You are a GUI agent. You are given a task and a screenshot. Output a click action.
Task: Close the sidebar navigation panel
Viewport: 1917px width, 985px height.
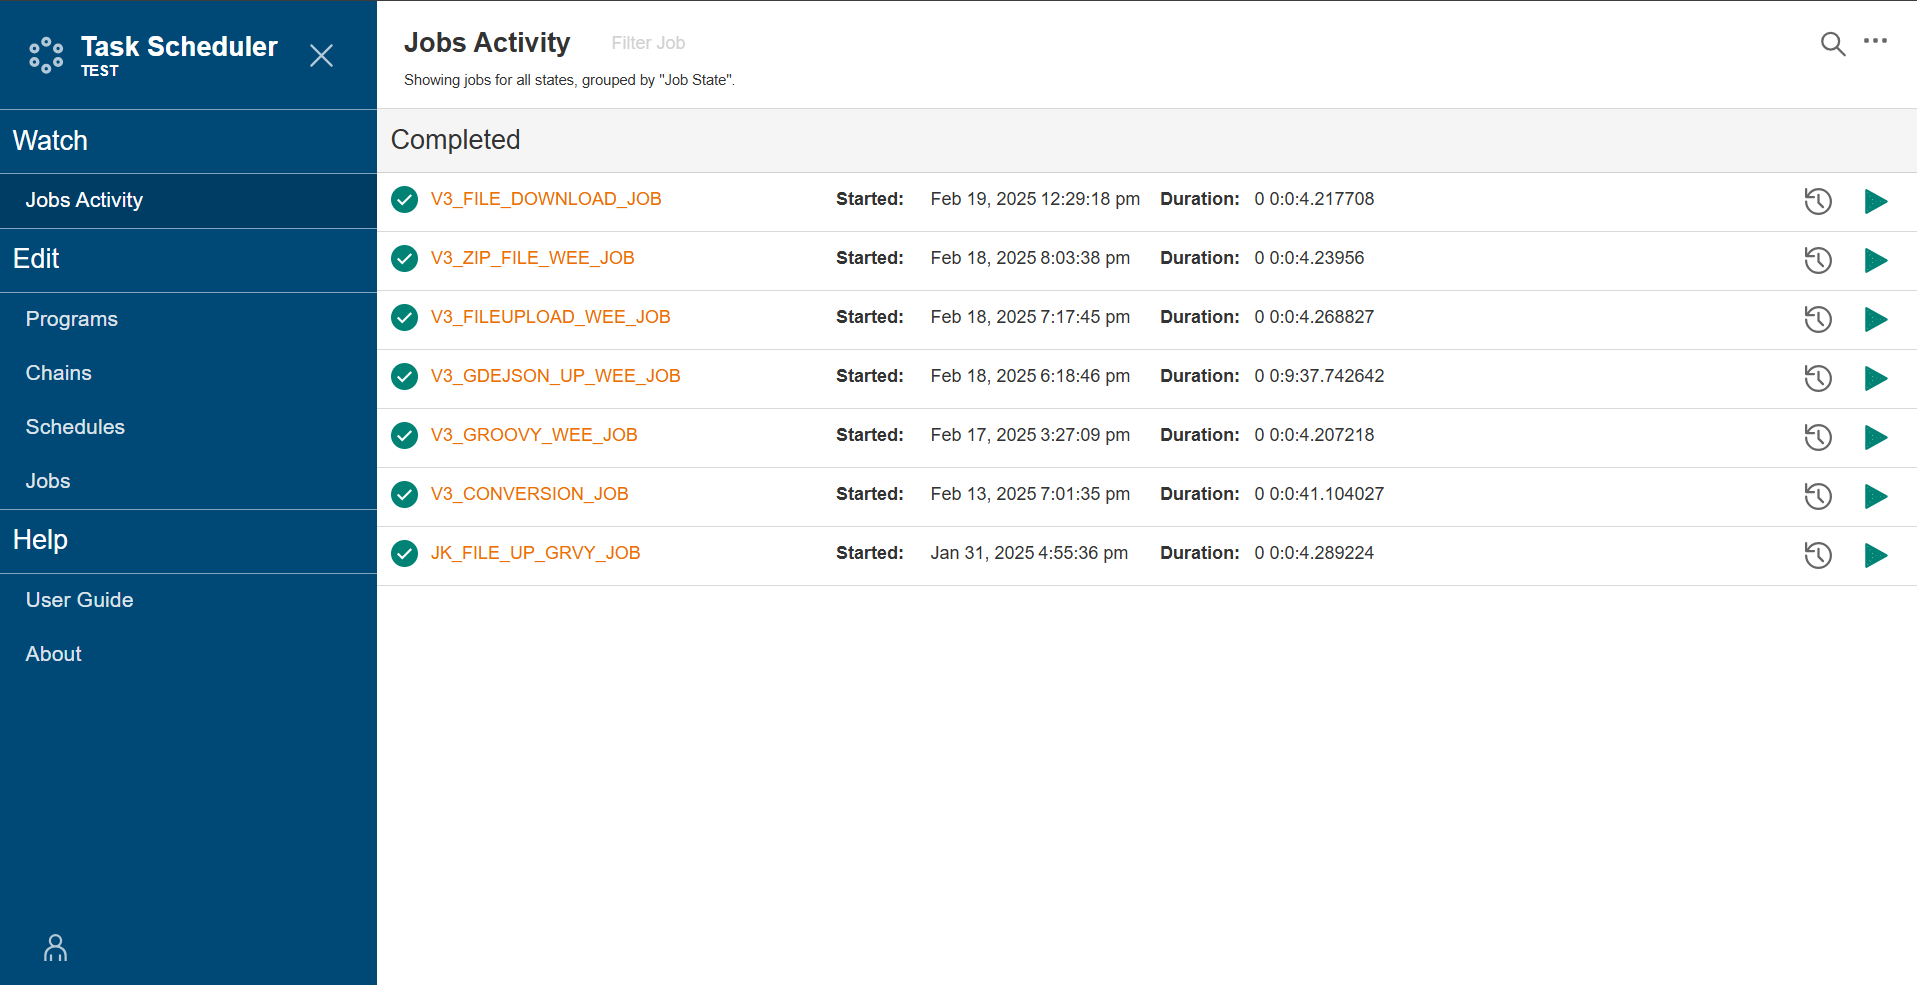(321, 55)
